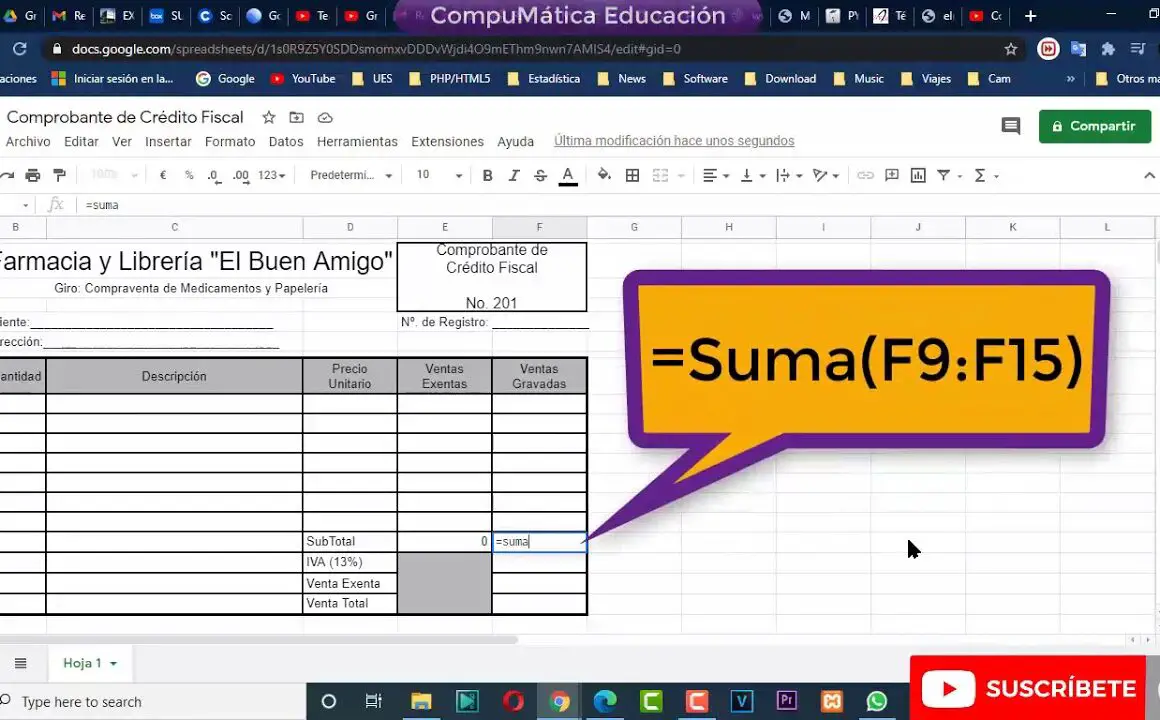Open the comment history icon

point(1011,126)
